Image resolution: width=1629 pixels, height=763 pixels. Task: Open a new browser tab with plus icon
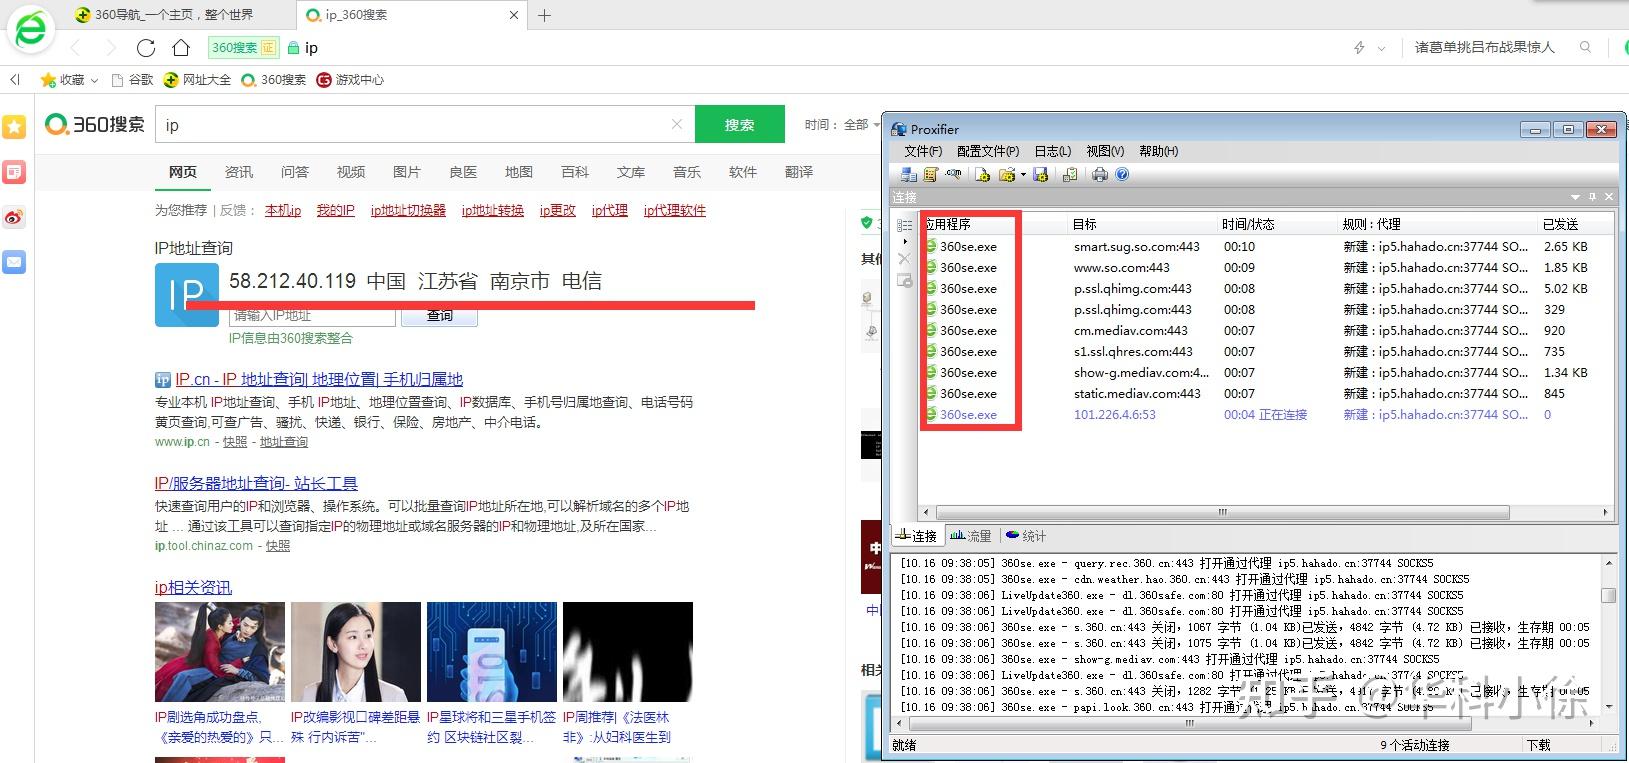click(544, 15)
